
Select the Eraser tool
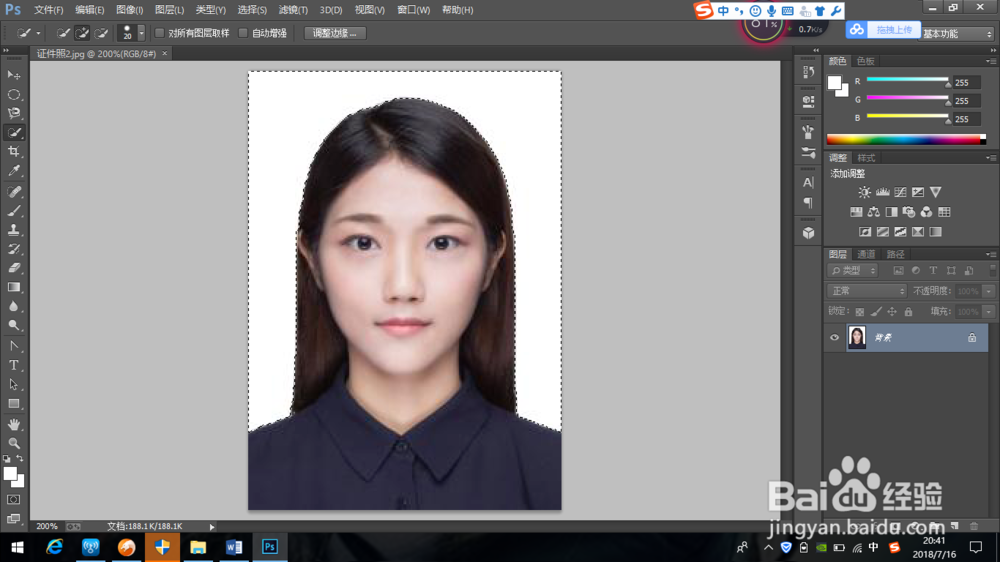point(13,268)
